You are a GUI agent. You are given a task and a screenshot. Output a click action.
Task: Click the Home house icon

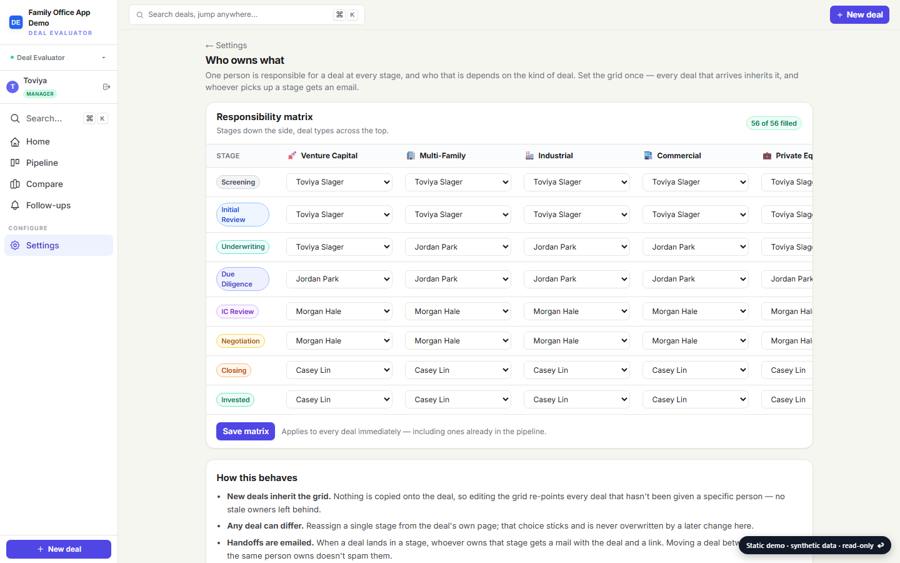15,142
